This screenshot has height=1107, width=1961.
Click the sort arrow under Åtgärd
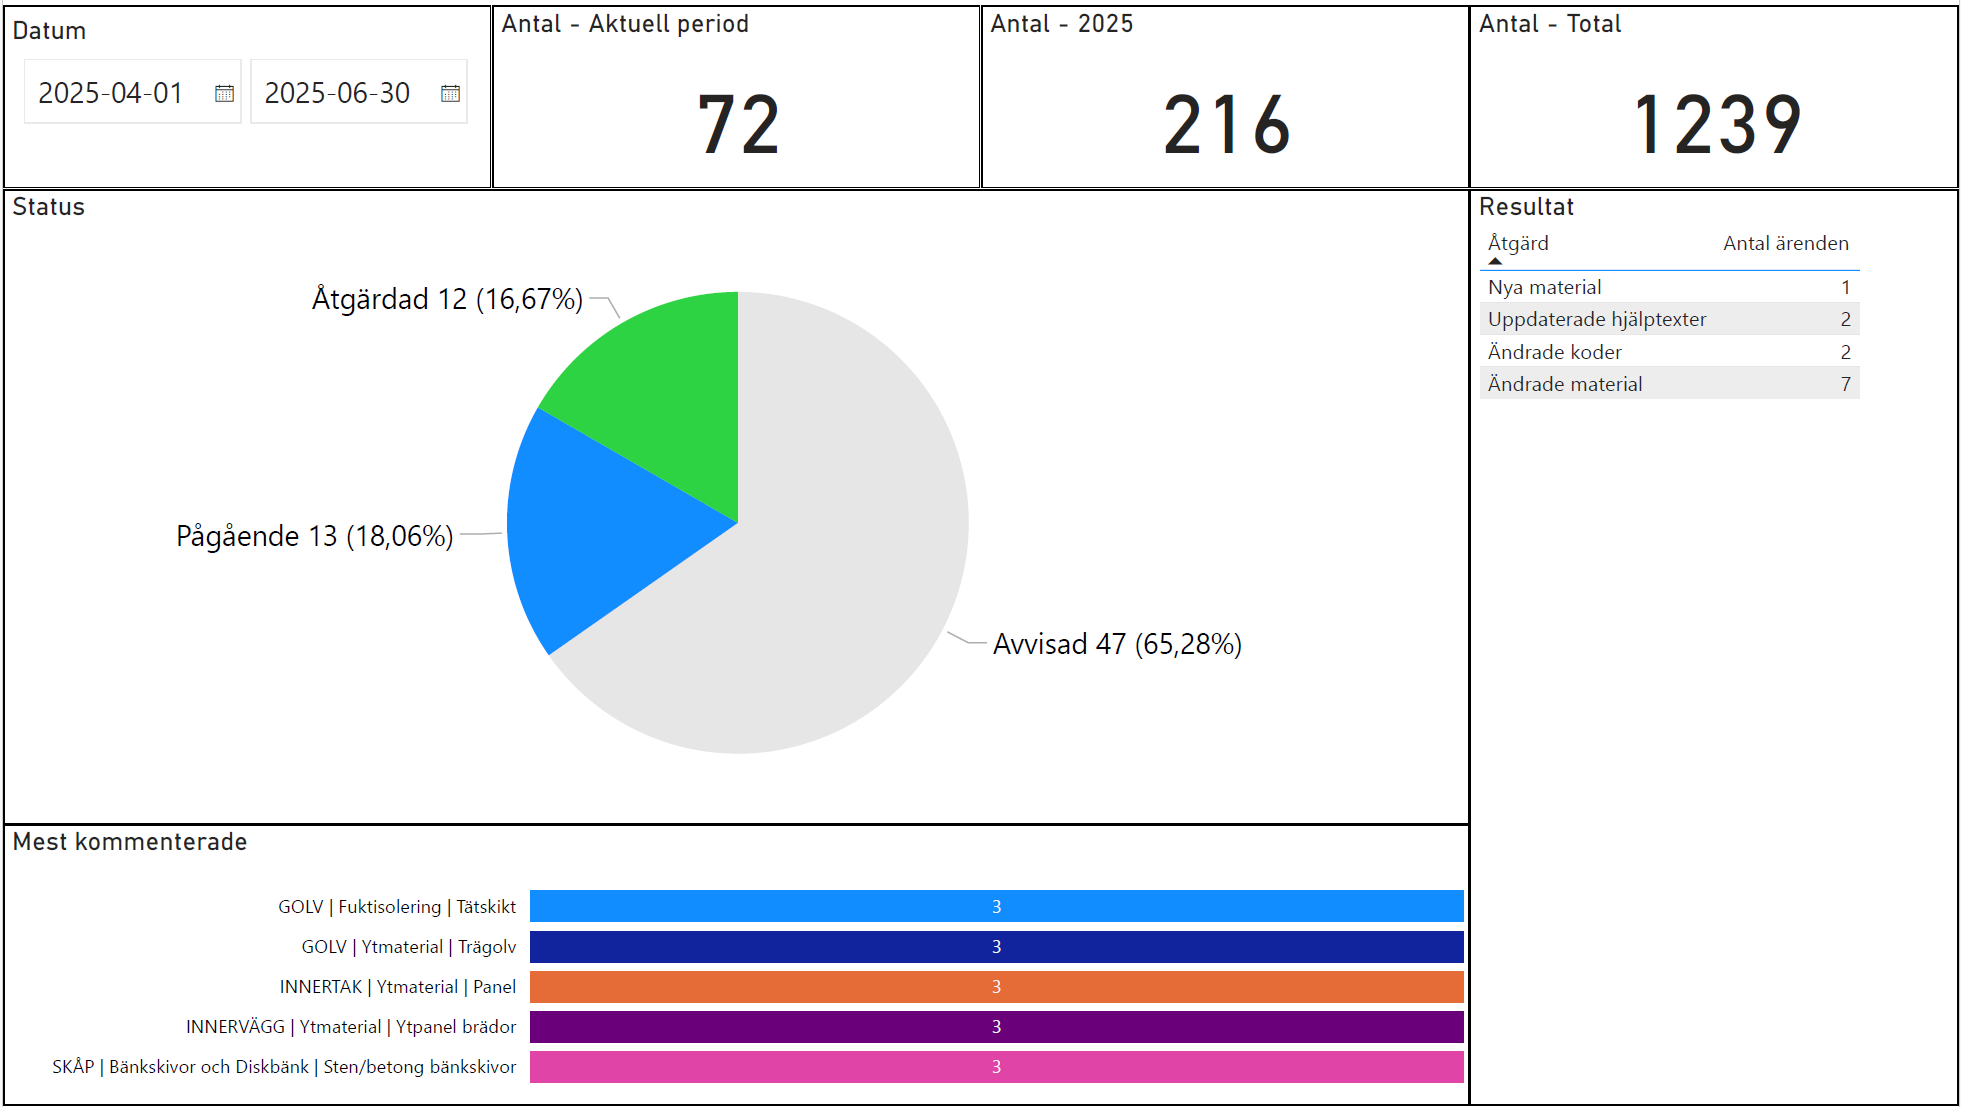coord(1495,261)
